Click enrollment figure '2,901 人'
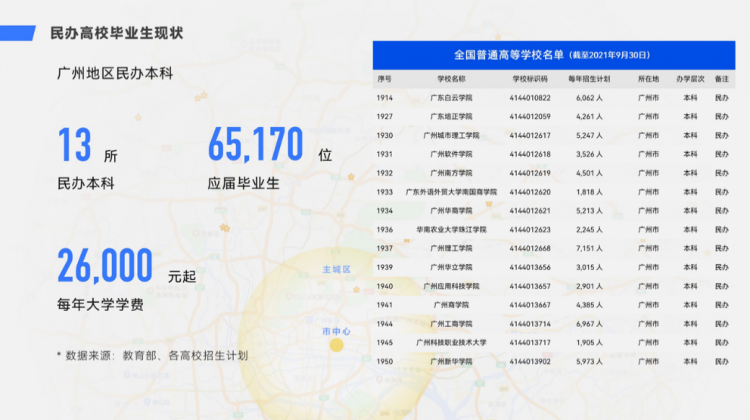This screenshot has width=750, height=420. (x=589, y=286)
